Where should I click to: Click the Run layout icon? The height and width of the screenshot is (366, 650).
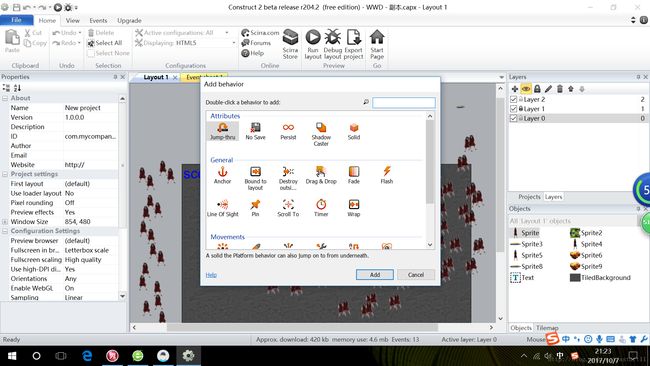(x=313, y=37)
